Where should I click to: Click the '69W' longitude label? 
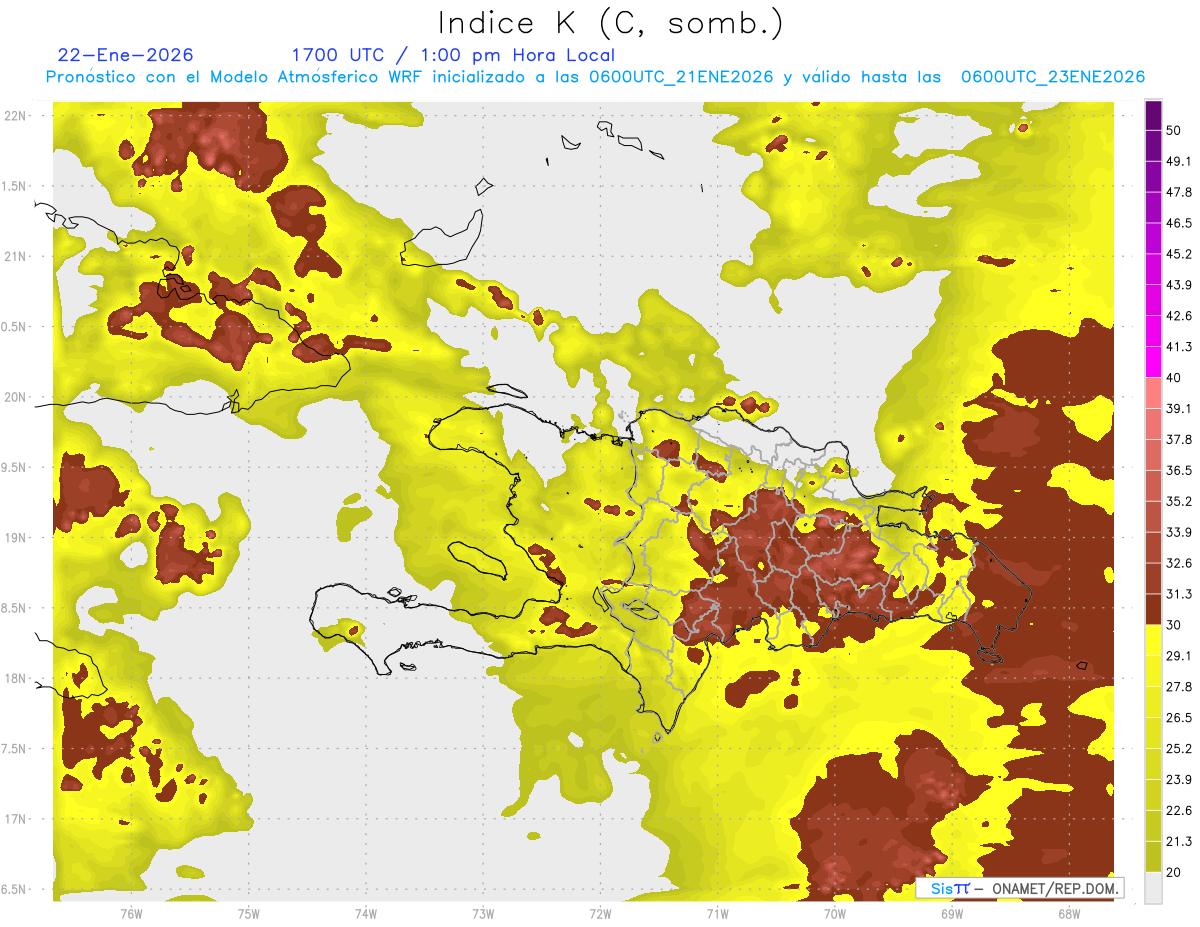tap(952, 913)
